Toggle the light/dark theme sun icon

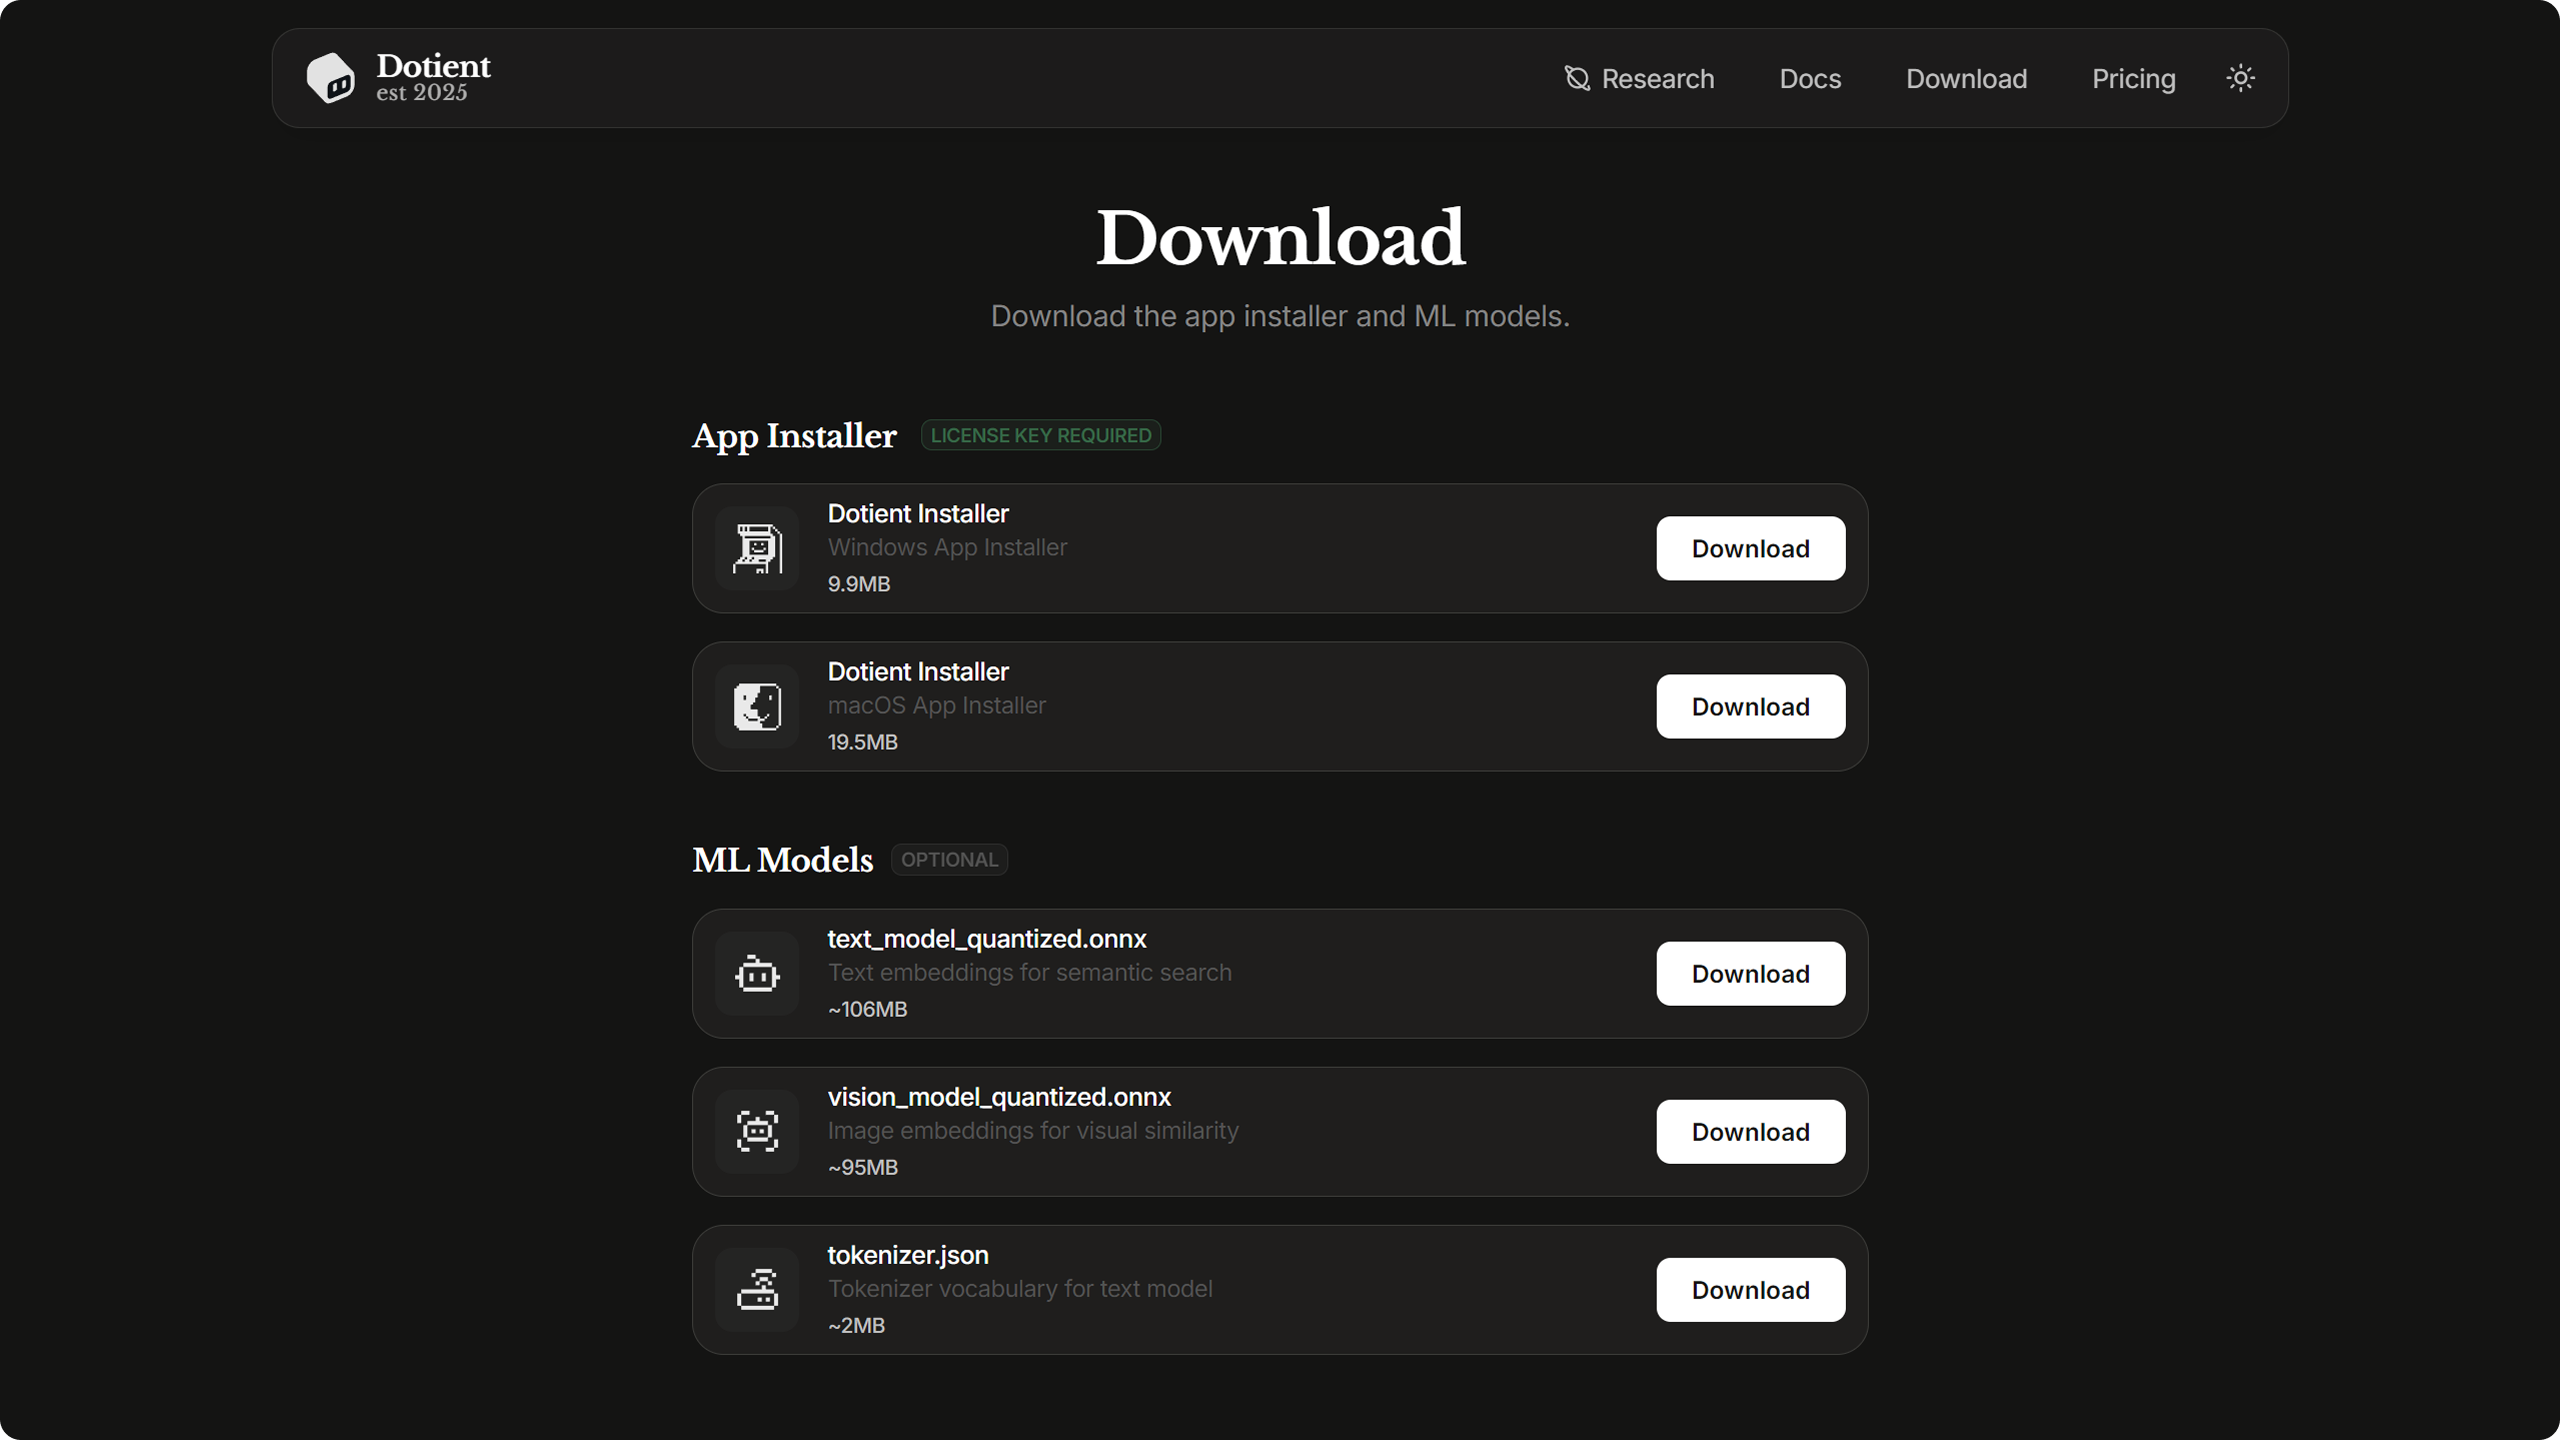[2240, 78]
